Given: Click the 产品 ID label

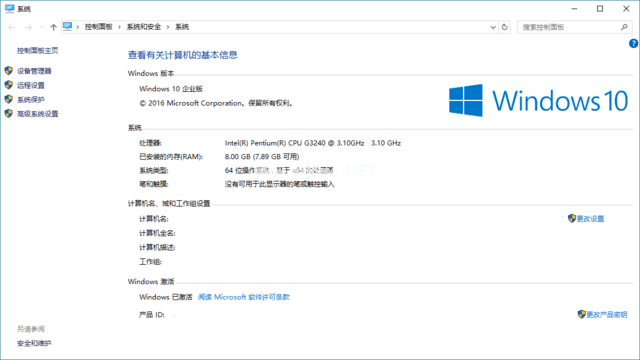Looking at the screenshot, I should (x=151, y=315).
